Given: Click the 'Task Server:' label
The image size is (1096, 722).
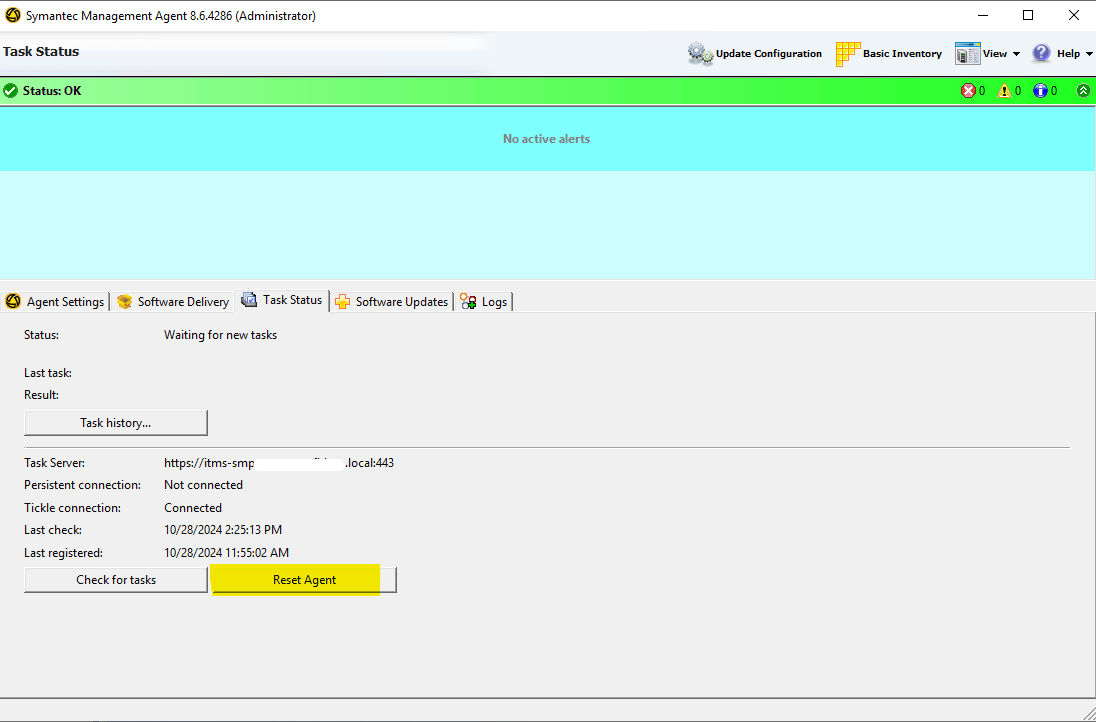Looking at the screenshot, I should (55, 463).
